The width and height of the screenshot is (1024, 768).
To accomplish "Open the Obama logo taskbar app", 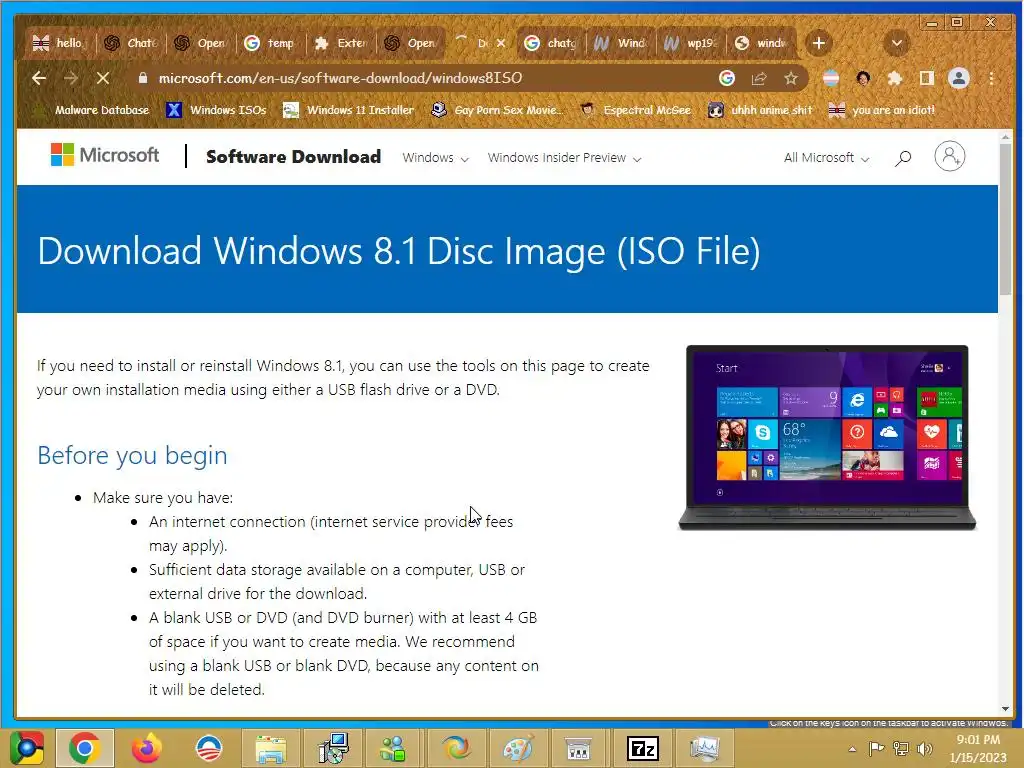I will coord(208,748).
